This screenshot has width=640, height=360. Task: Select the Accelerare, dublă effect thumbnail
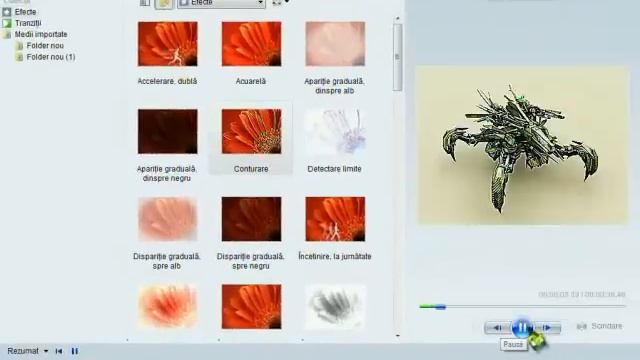pyautogui.click(x=168, y=44)
